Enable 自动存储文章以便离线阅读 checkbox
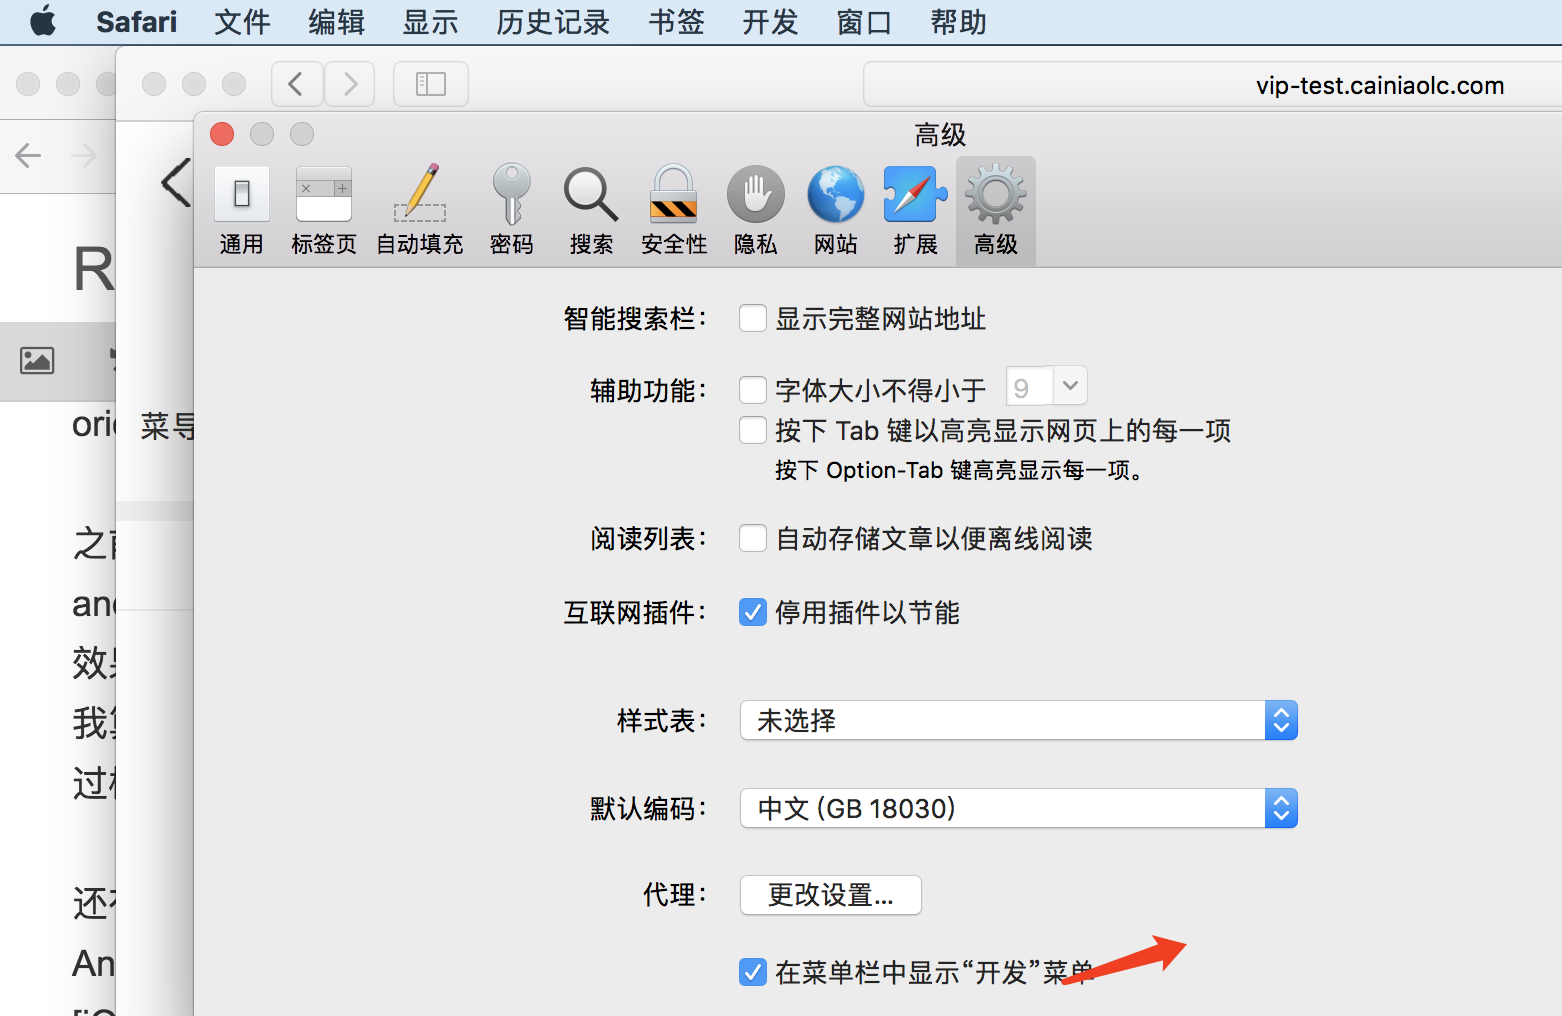1562x1016 pixels. [x=753, y=538]
